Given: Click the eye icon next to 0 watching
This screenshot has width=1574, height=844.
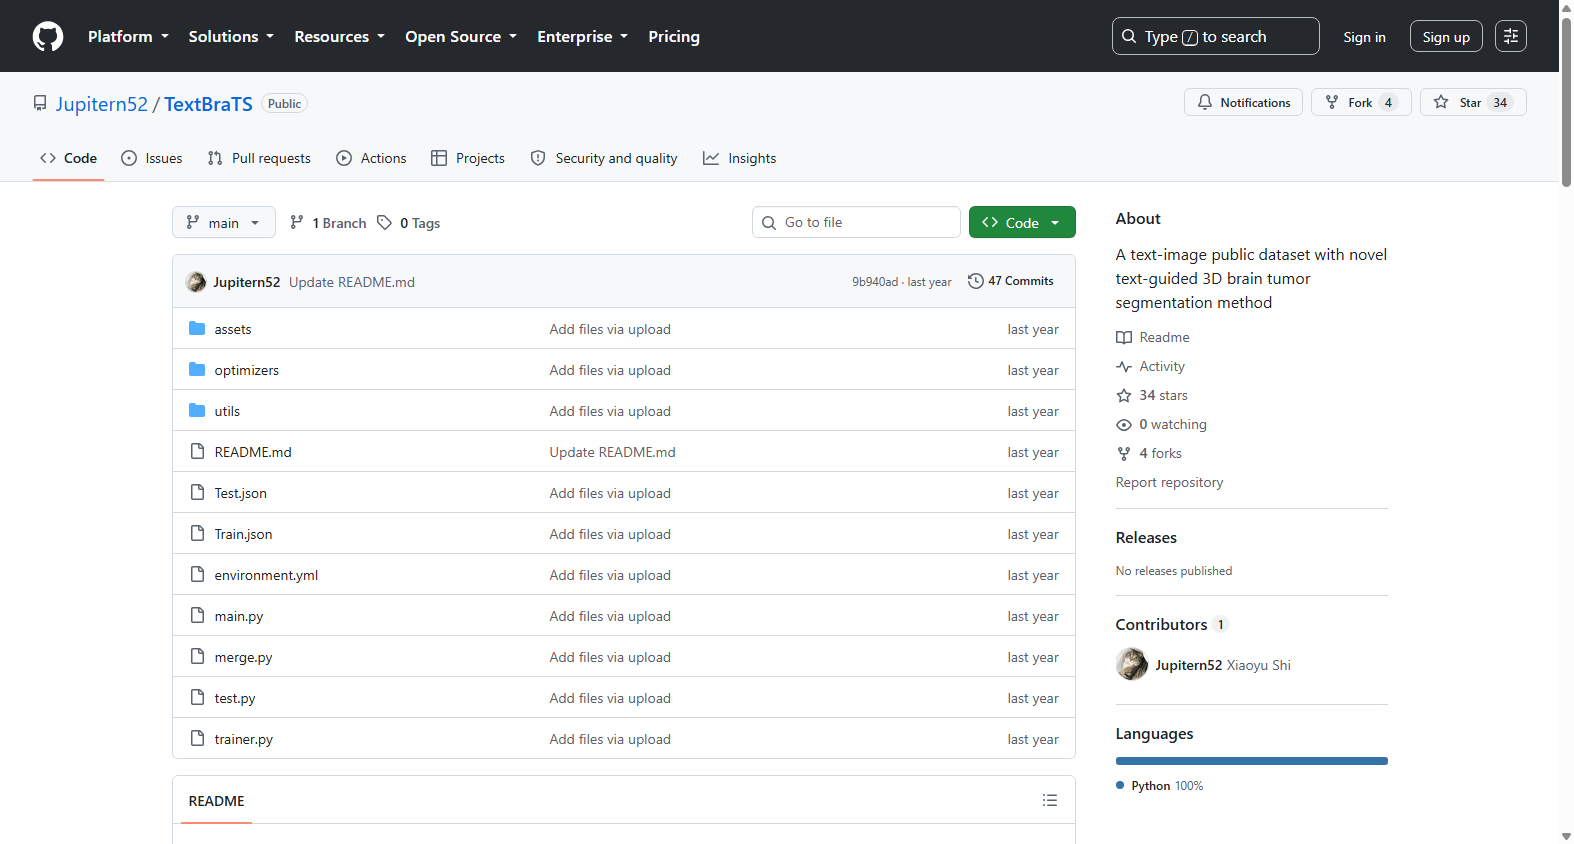Looking at the screenshot, I should pyautogui.click(x=1124, y=425).
